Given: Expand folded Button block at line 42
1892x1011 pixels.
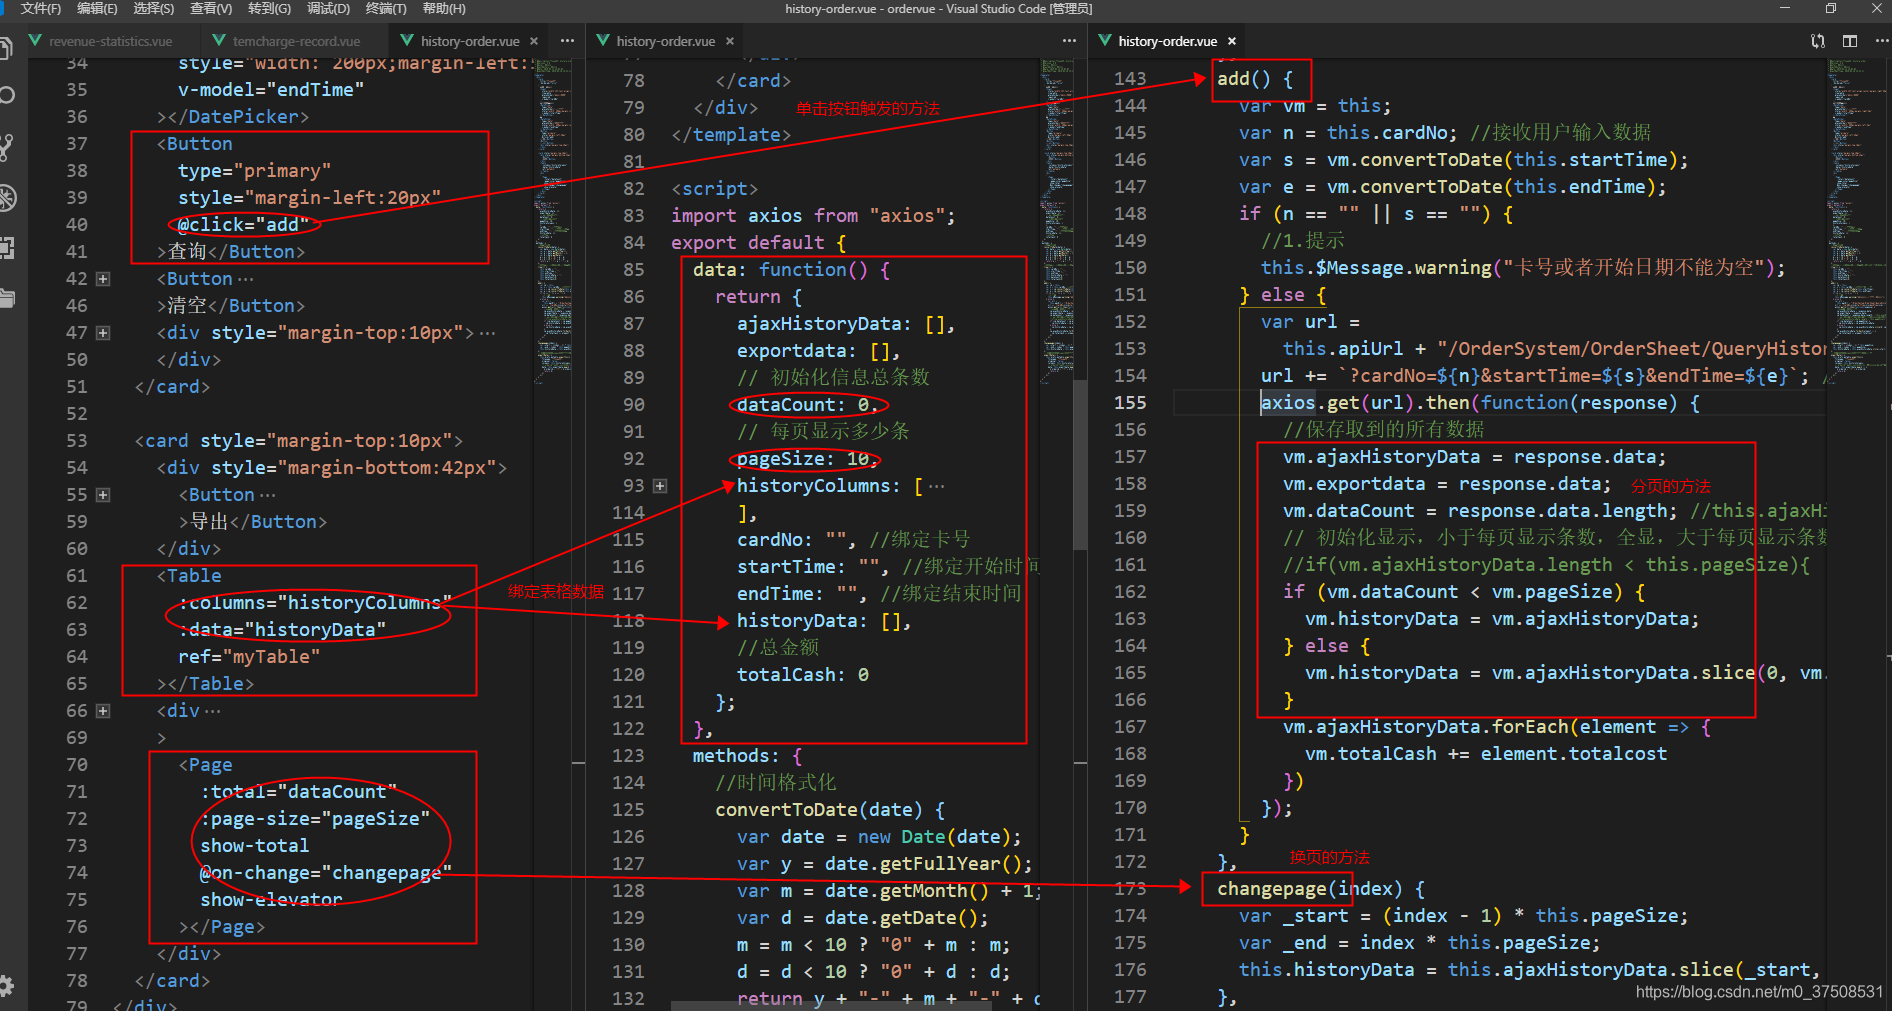Looking at the screenshot, I should coord(103,279).
